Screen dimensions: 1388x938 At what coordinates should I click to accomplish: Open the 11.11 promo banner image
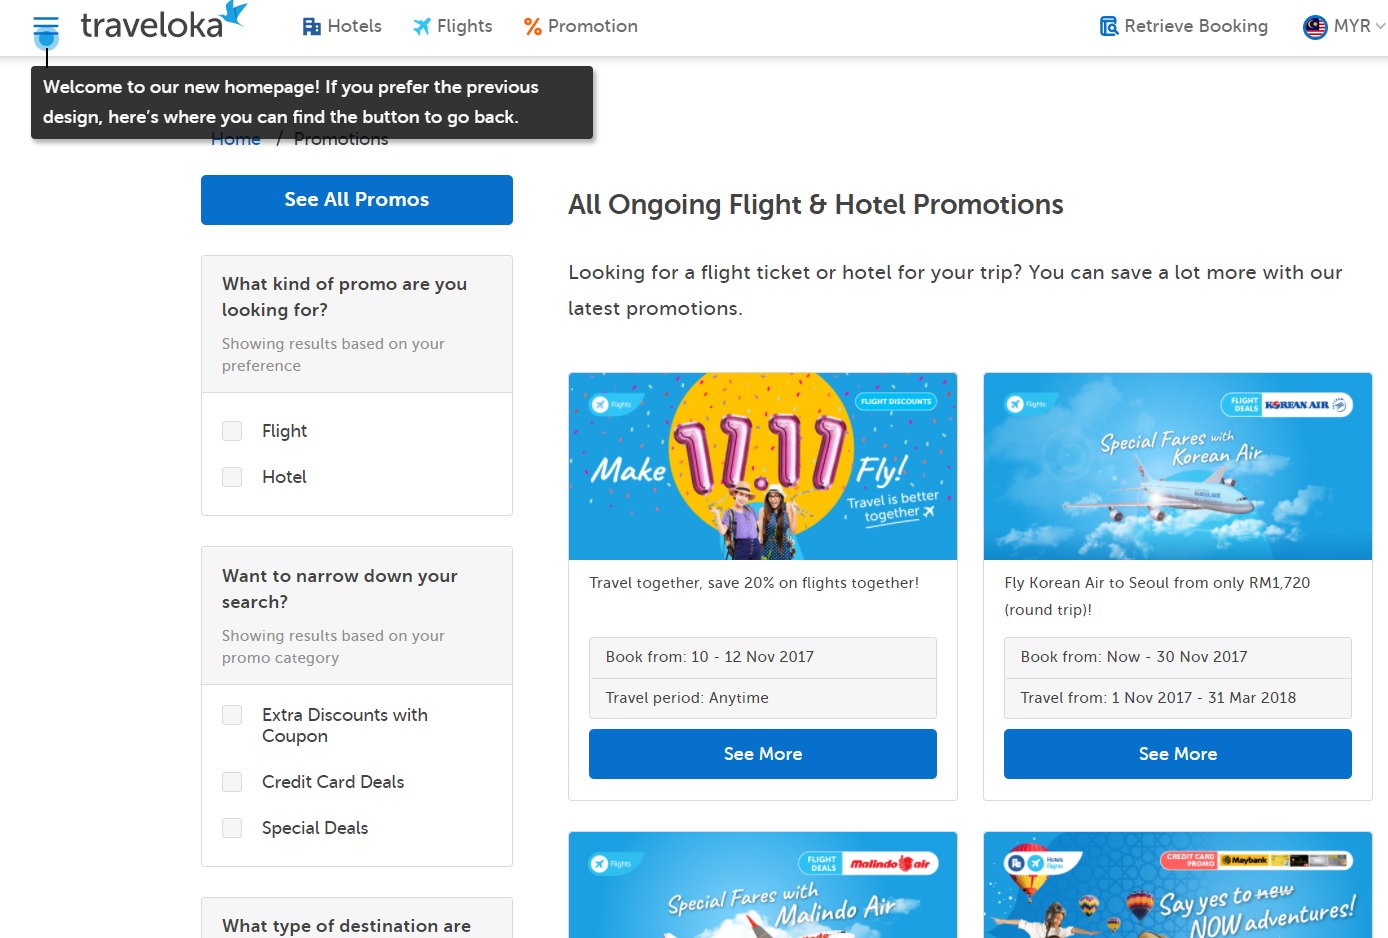click(x=762, y=466)
